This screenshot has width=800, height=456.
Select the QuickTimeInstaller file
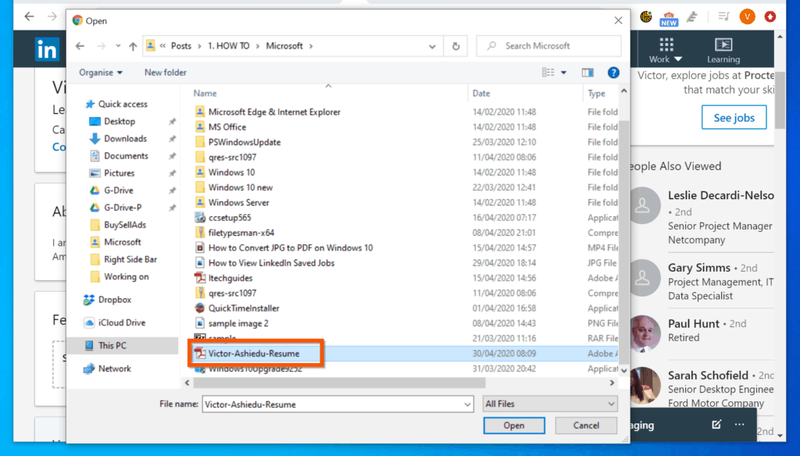coord(243,309)
